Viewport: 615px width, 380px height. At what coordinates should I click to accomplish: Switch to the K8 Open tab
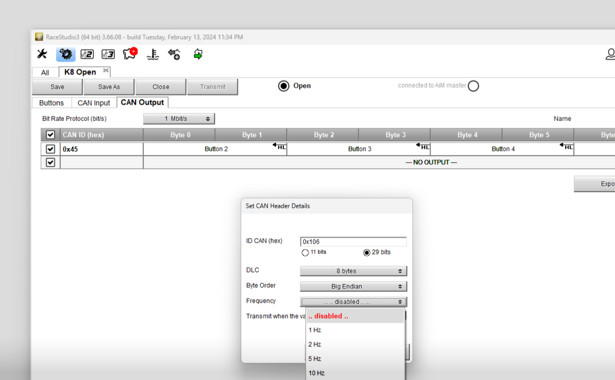point(80,72)
